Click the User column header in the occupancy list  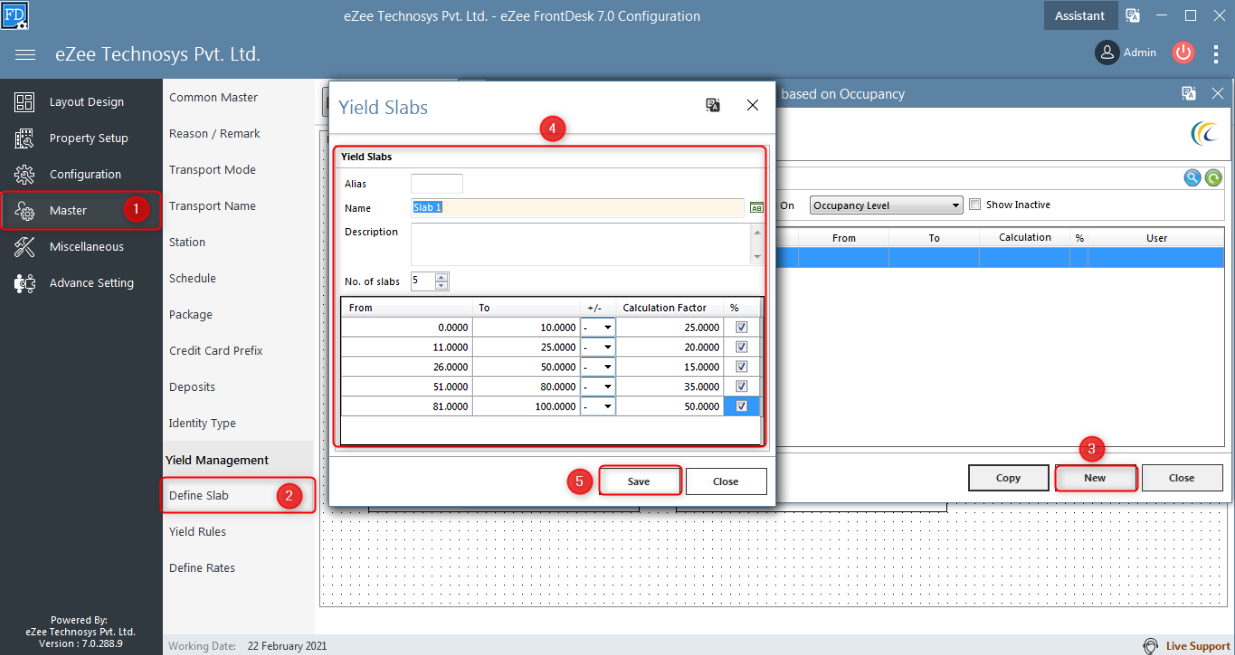click(x=1156, y=238)
